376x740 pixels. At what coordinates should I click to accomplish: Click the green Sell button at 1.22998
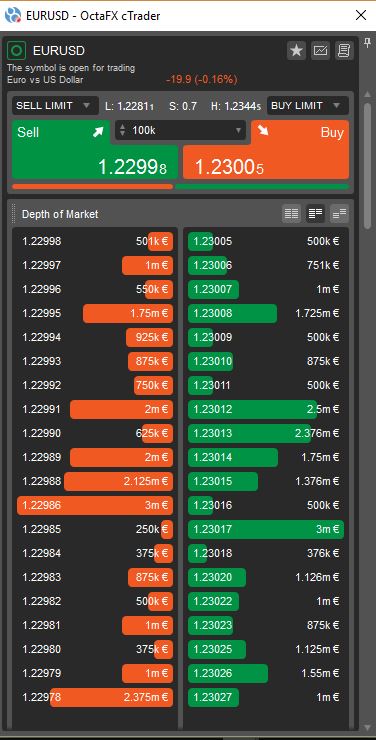(x=95, y=150)
